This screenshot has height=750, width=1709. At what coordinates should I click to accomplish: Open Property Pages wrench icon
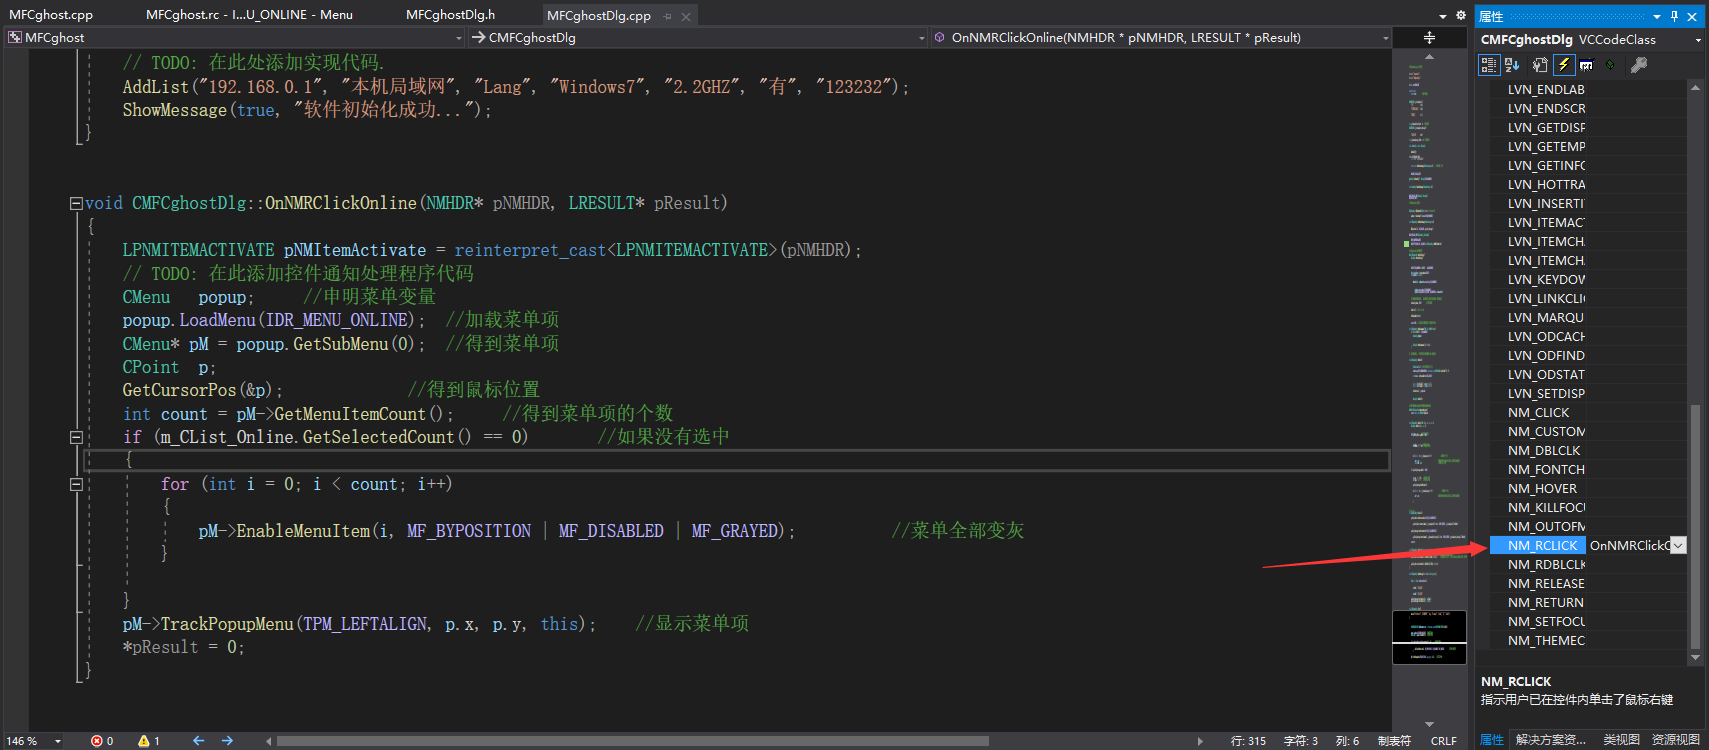(x=1638, y=65)
